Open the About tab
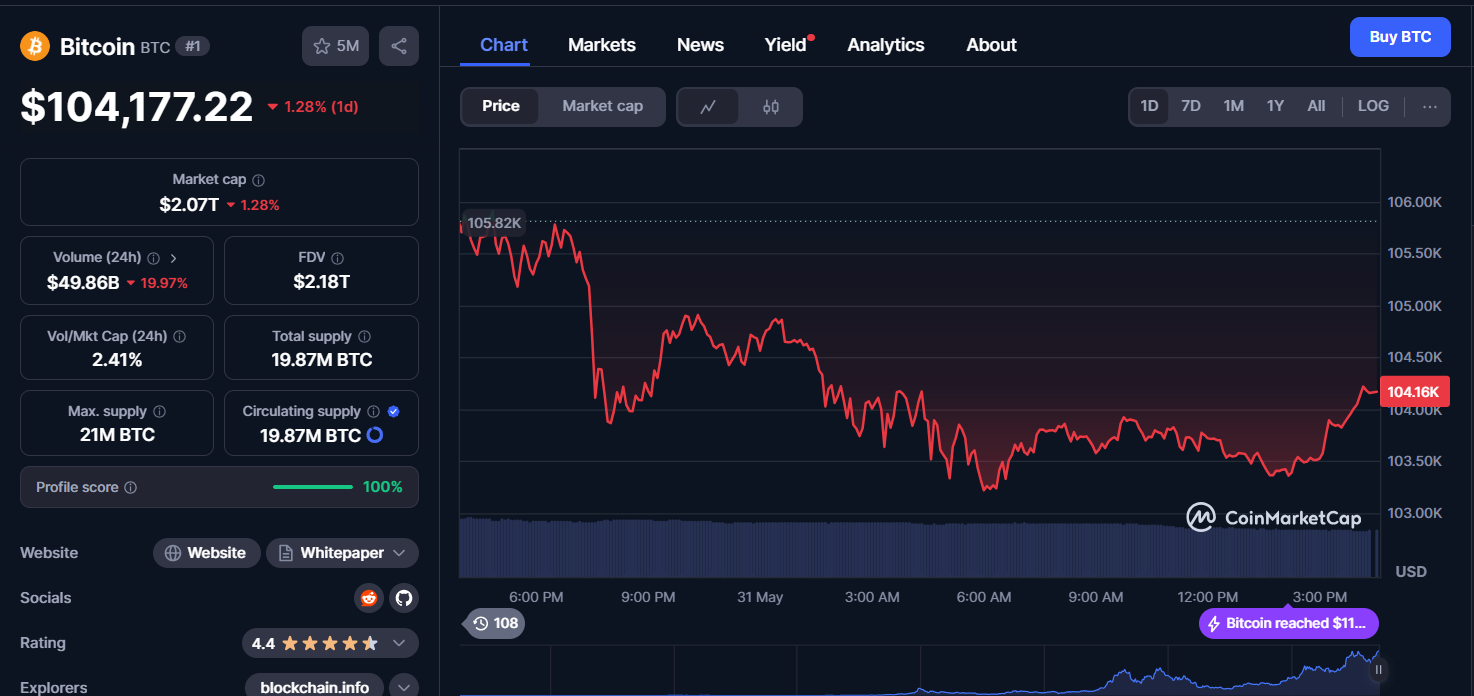The height and width of the screenshot is (696, 1474). point(991,45)
